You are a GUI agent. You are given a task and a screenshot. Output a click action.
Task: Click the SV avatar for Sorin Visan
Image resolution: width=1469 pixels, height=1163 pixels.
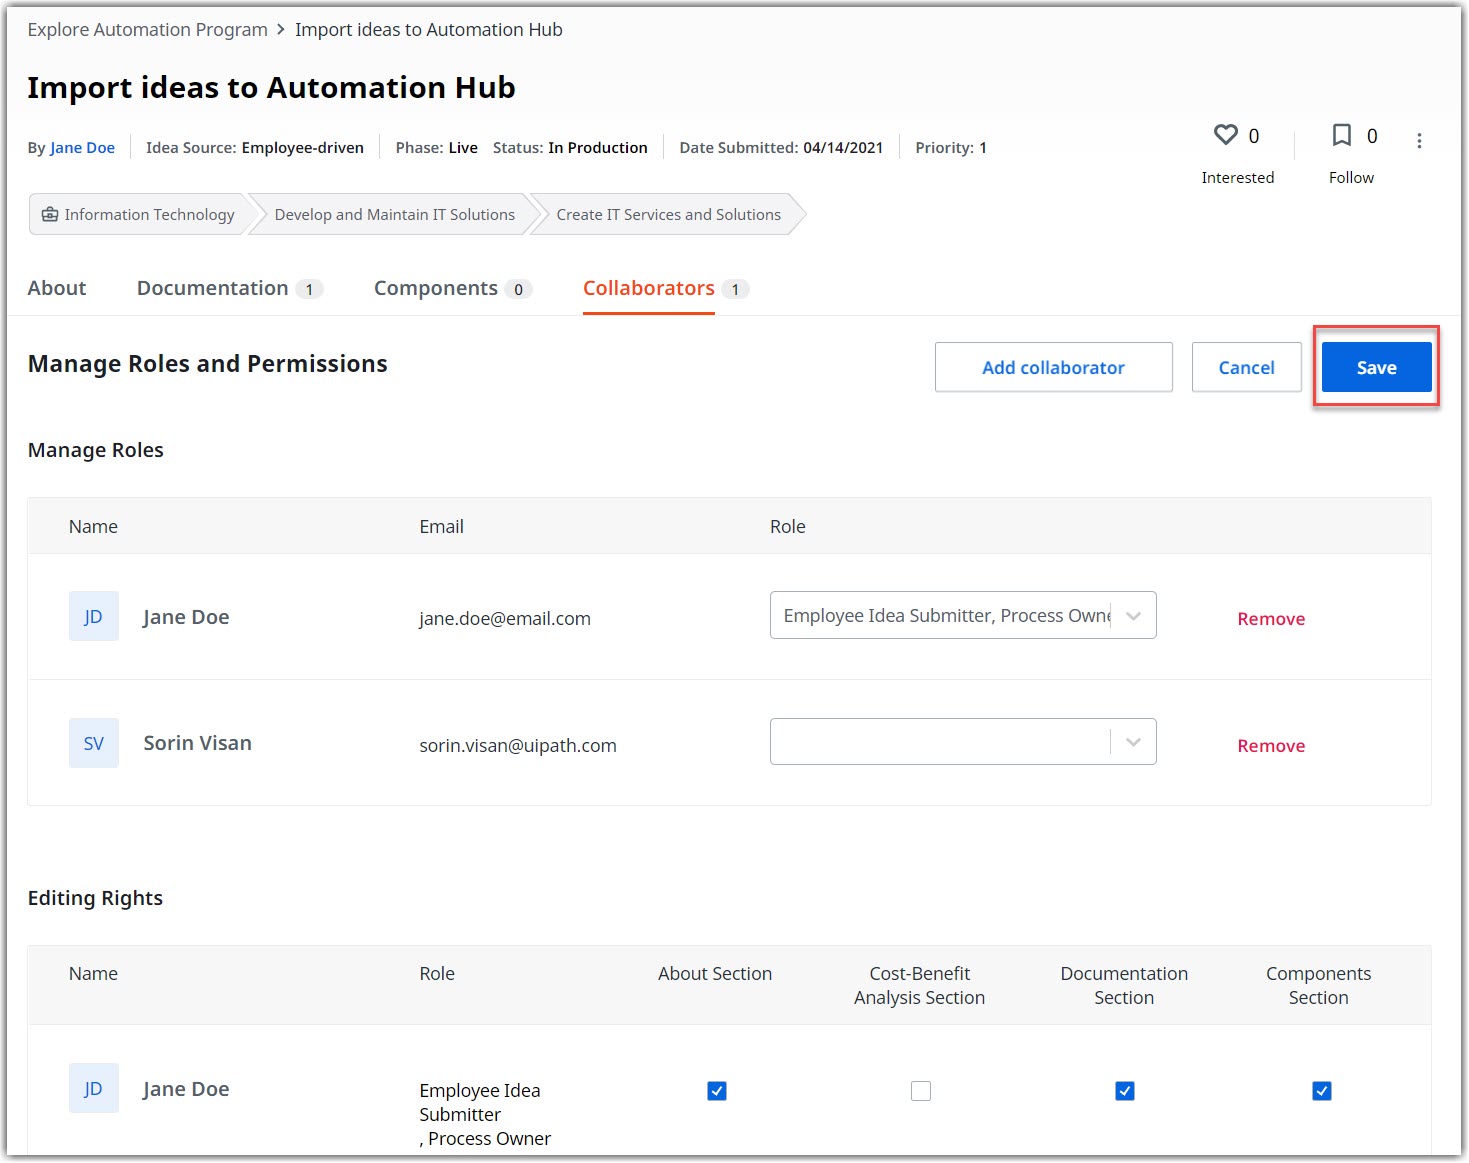(x=93, y=743)
